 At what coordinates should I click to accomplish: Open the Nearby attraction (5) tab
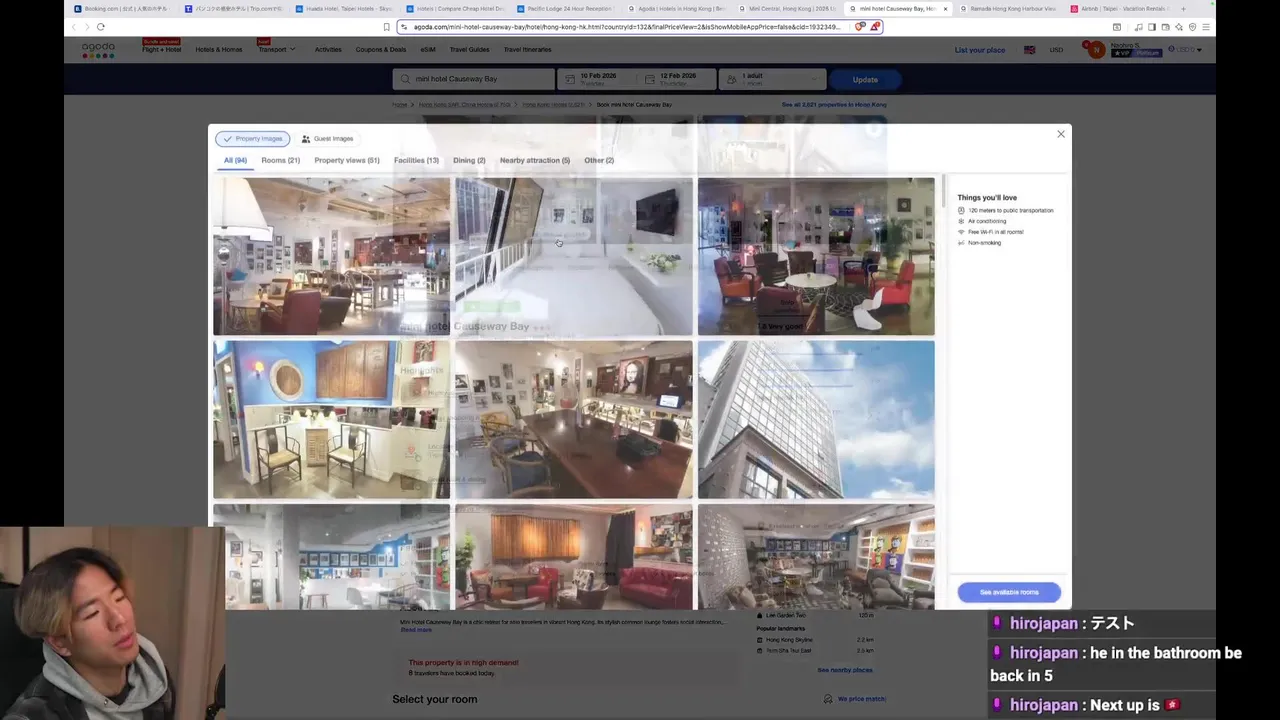point(535,160)
